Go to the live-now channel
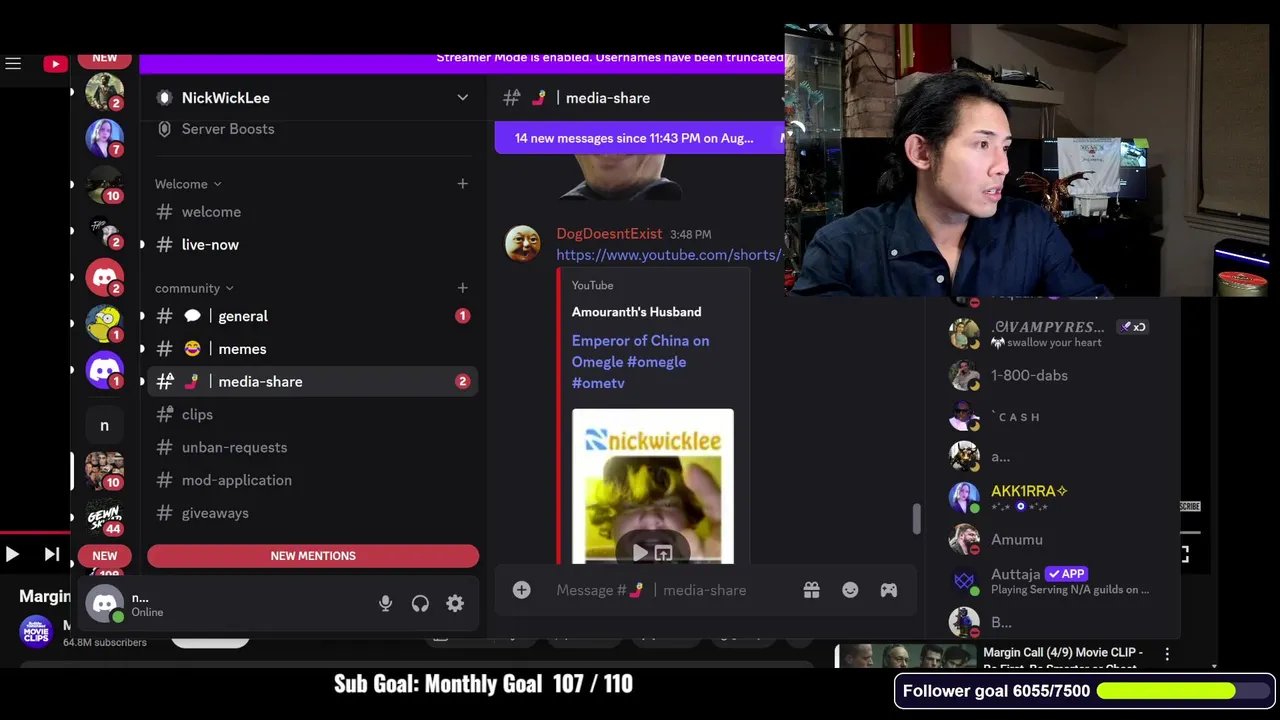The height and width of the screenshot is (720, 1280). pyautogui.click(x=313, y=245)
